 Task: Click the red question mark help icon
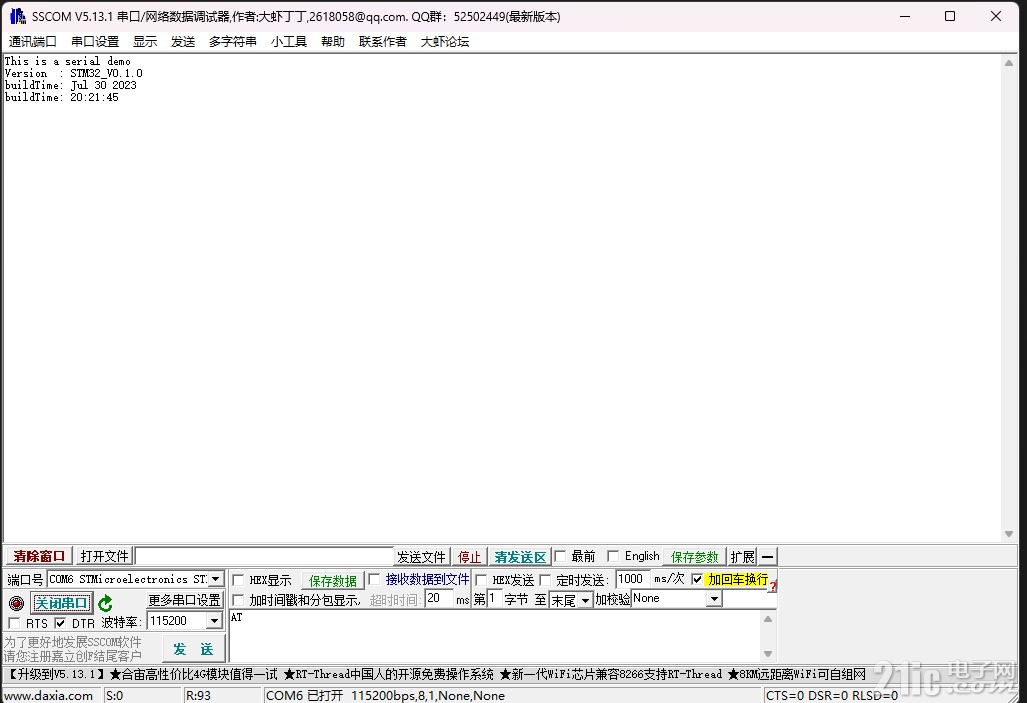[x=773, y=586]
